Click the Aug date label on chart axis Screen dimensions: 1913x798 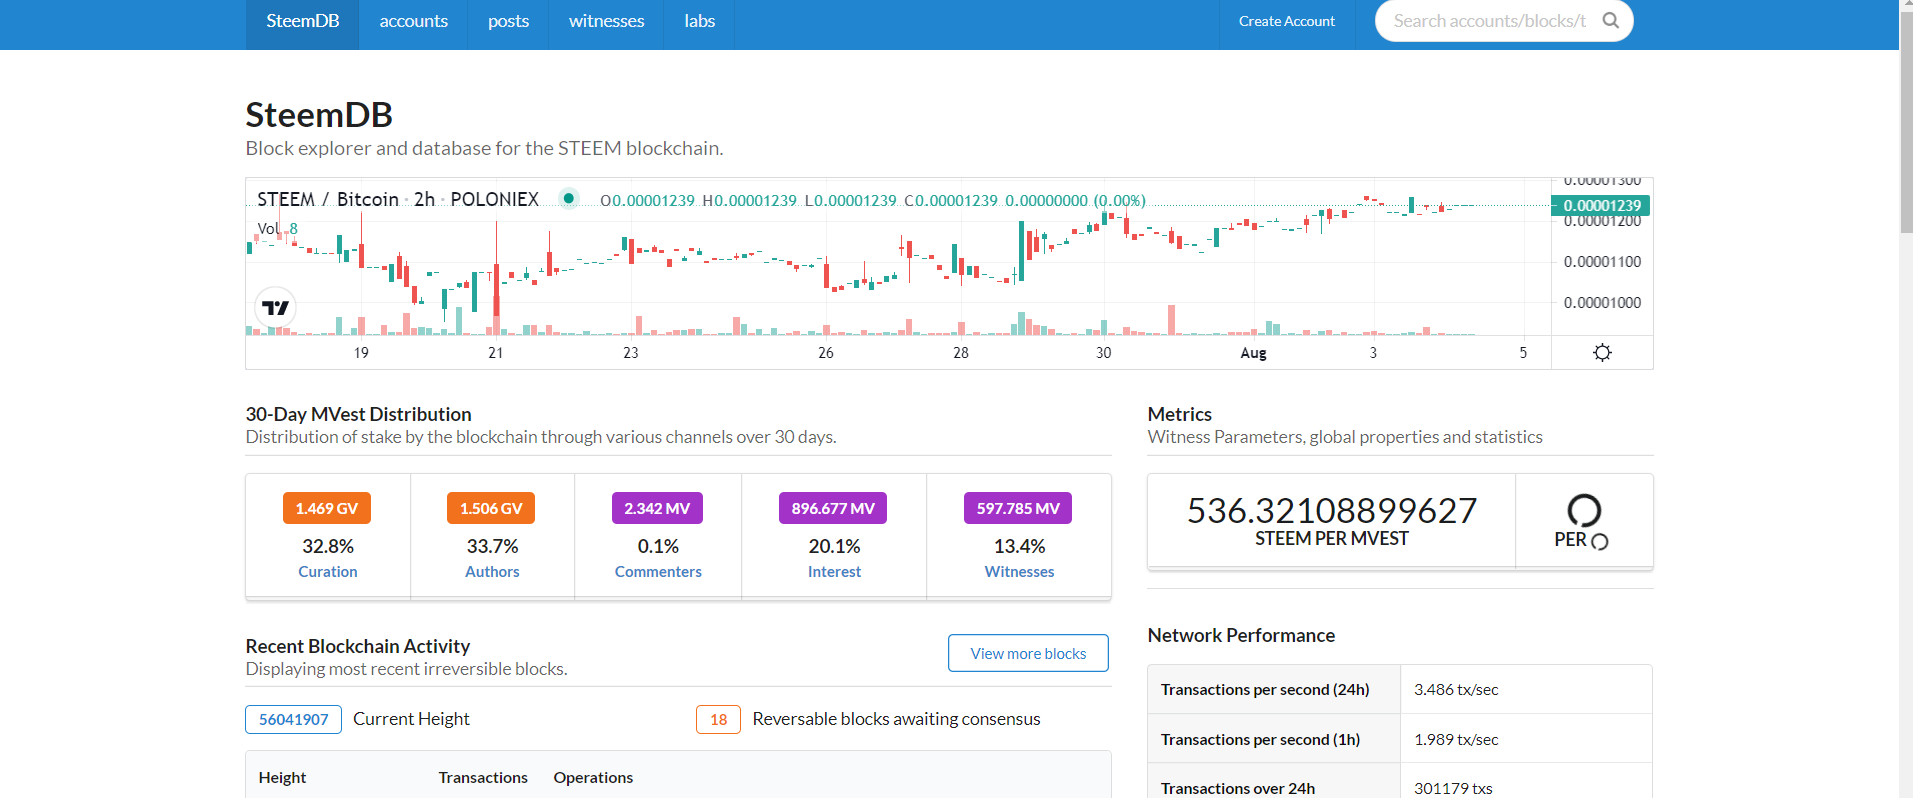coord(1253,353)
